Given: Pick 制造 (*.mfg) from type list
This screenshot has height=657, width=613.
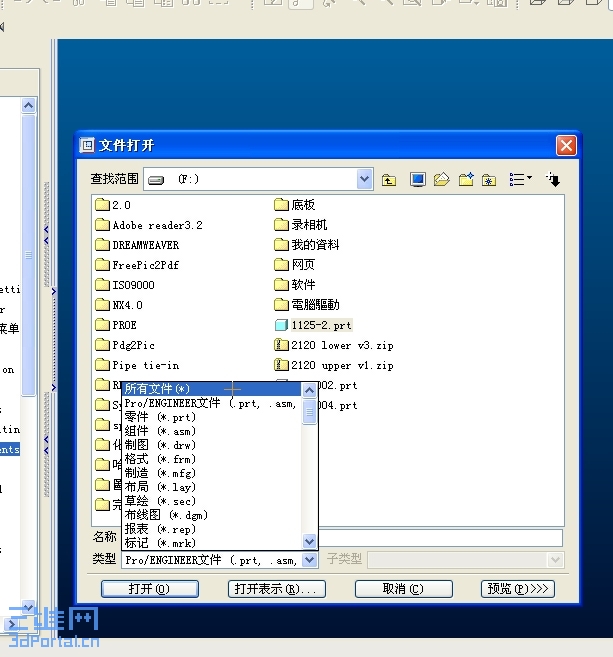Looking at the screenshot, I should pos(212,473).
